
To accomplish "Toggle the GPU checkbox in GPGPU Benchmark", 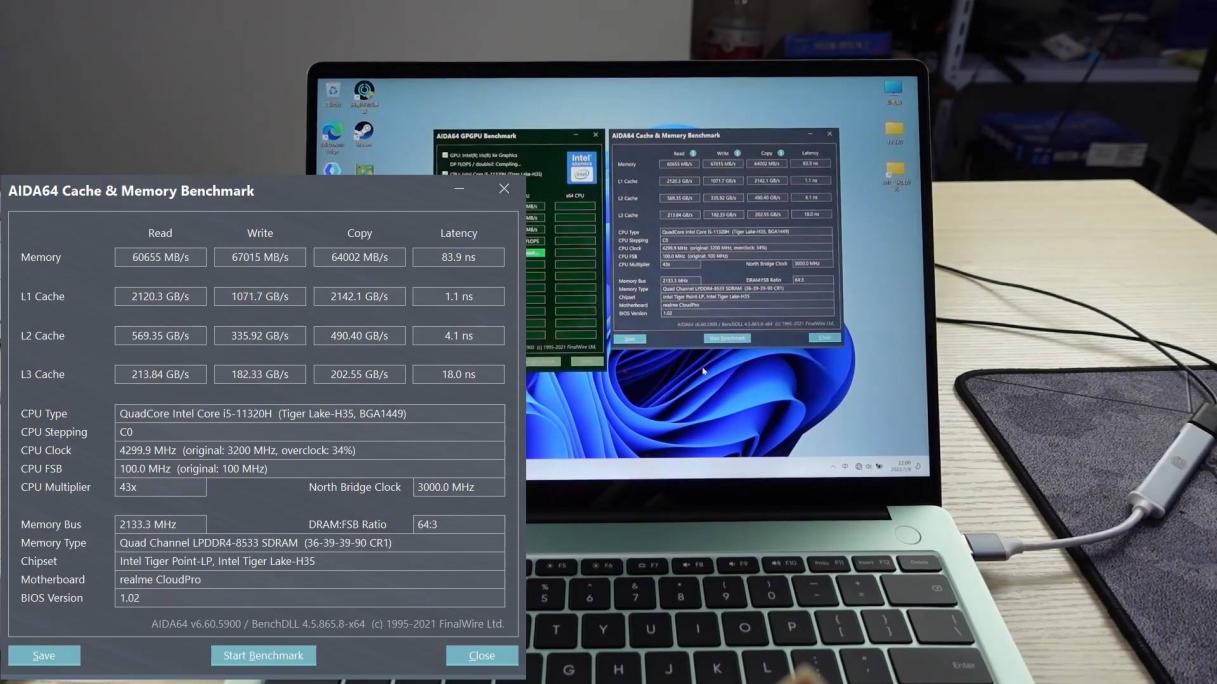I will tap(444, 155).
